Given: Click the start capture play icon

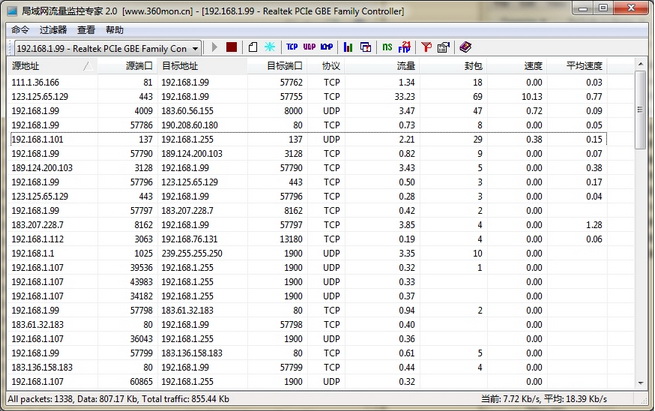Looking at the screenshot, I should [x=214, y=47].
